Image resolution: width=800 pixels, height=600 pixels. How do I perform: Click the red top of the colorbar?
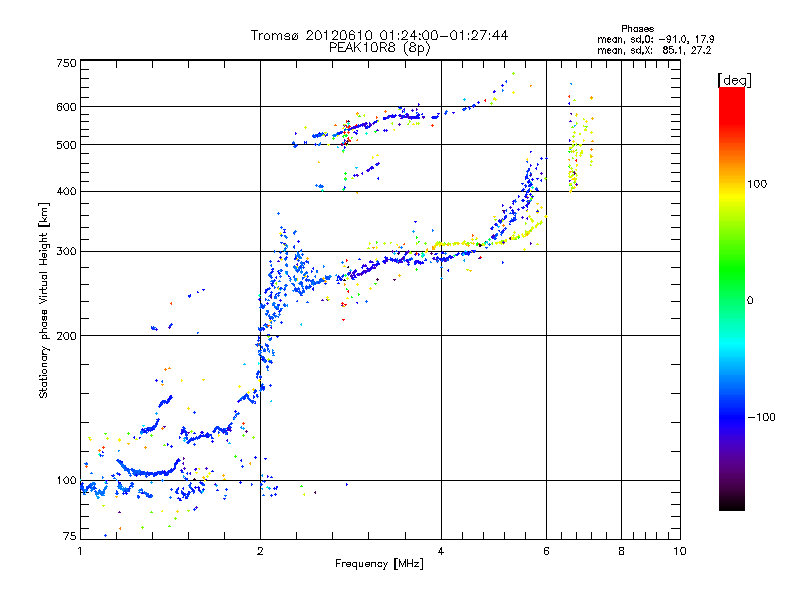[732, 97]
